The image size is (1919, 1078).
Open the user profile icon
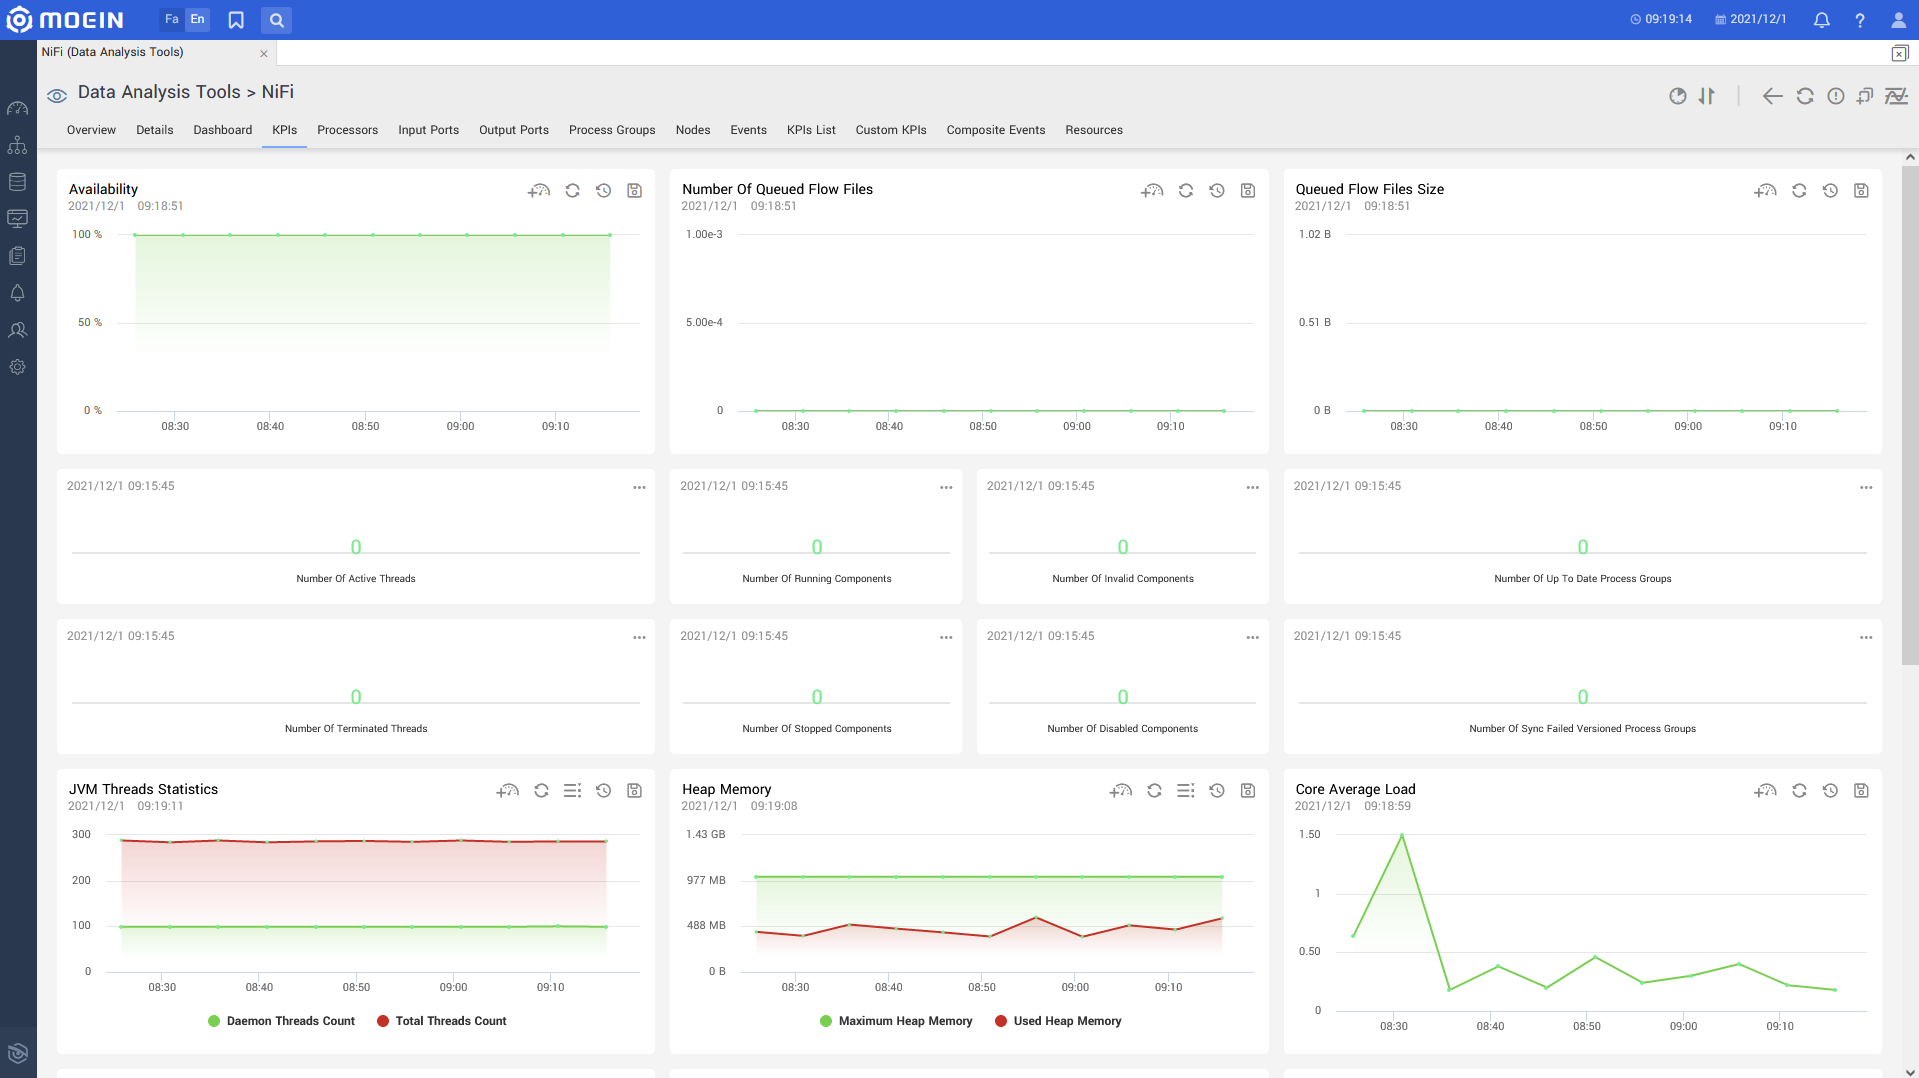point(1898,20)
